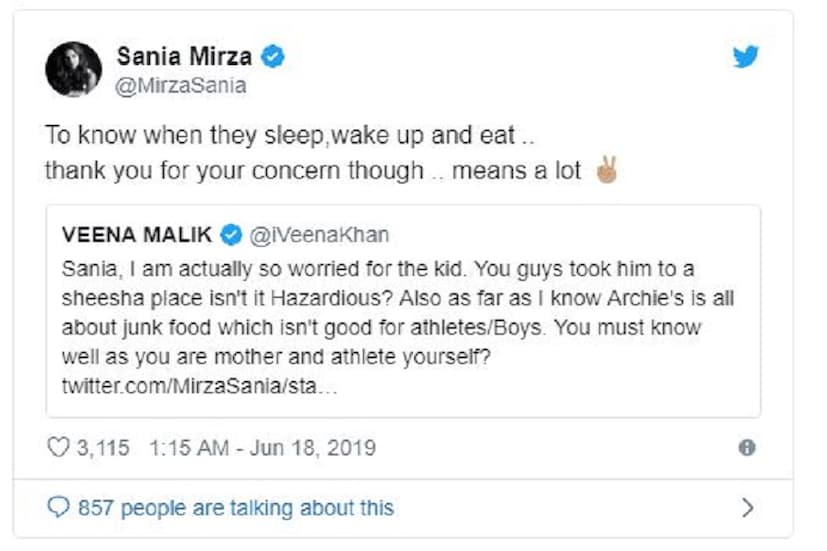Click the 3,115 likes count
This screenshot has height=551, width=827.
(x=103, y=447)
